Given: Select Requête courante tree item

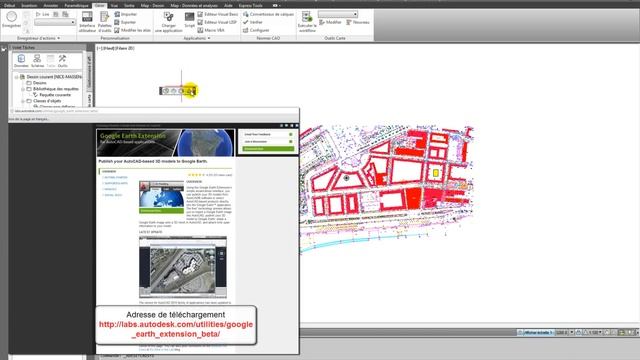Looking at the screenshot, I should (55, 95).
